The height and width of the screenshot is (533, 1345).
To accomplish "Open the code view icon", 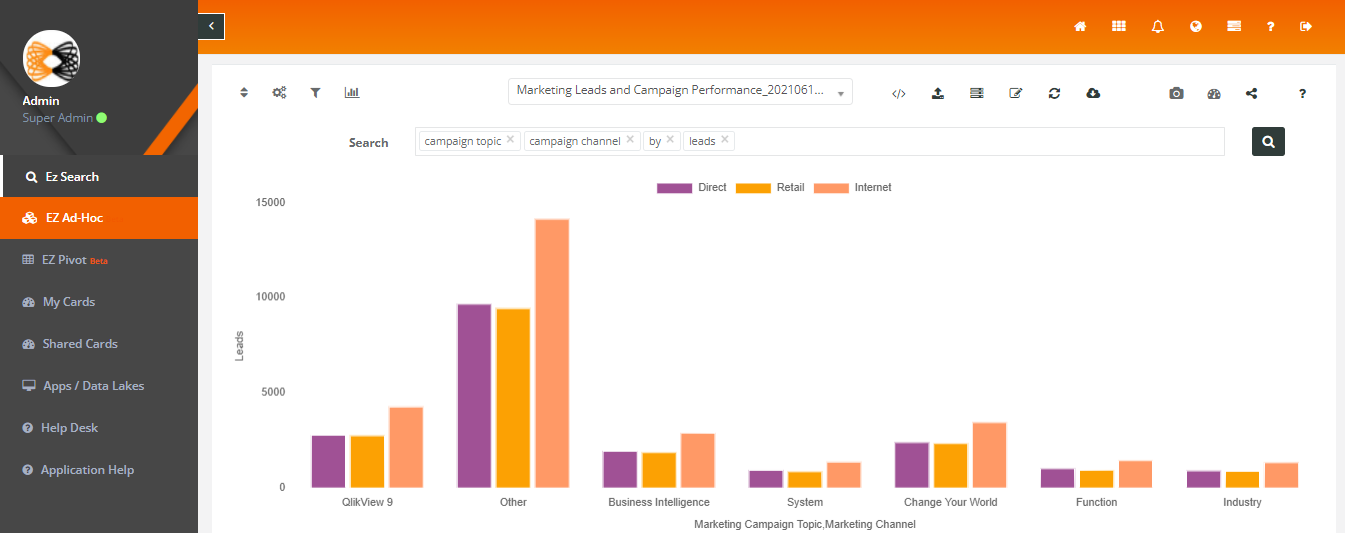I will tap(899, 93).
